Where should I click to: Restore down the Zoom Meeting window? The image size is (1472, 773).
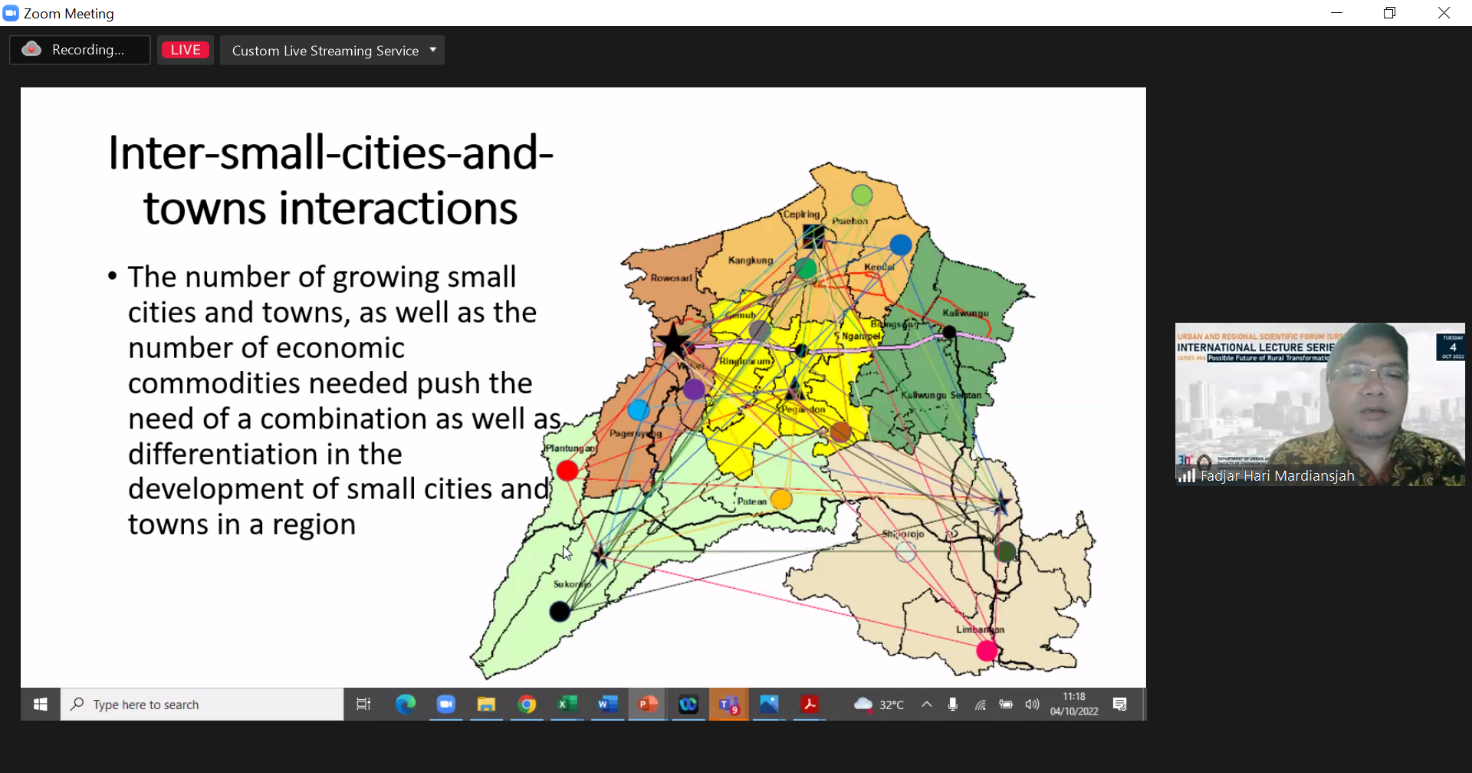[1389, 13]
